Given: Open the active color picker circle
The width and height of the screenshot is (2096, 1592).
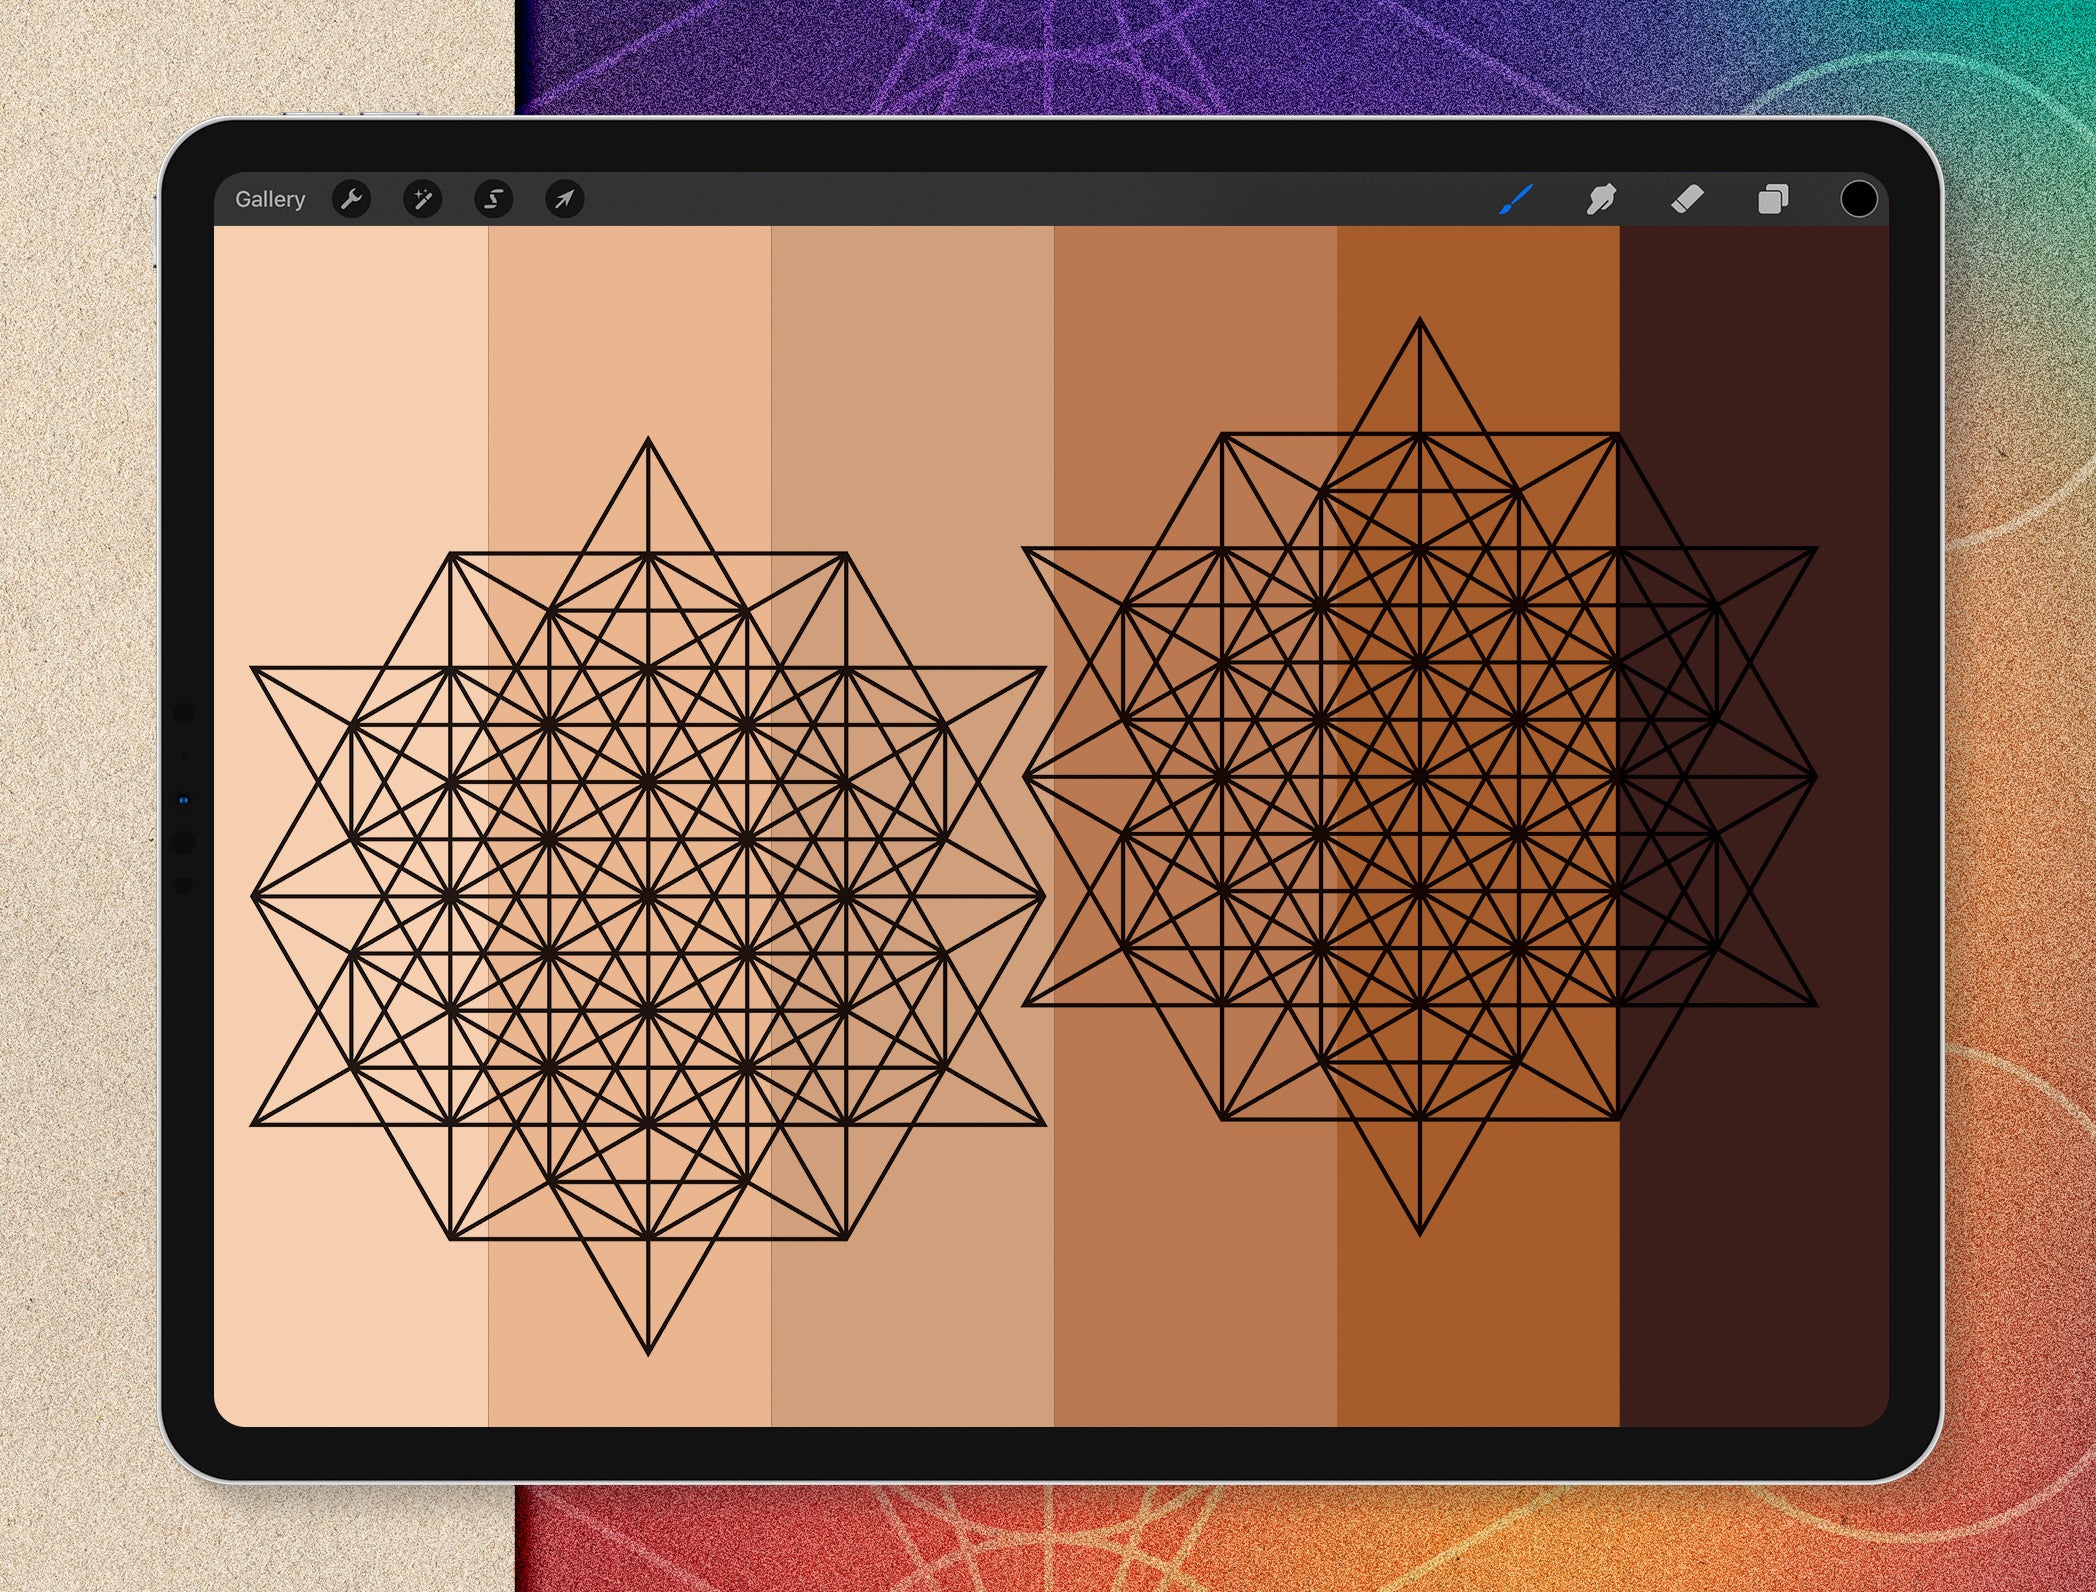Looking at the screenshot, I should coord(1858,199).
